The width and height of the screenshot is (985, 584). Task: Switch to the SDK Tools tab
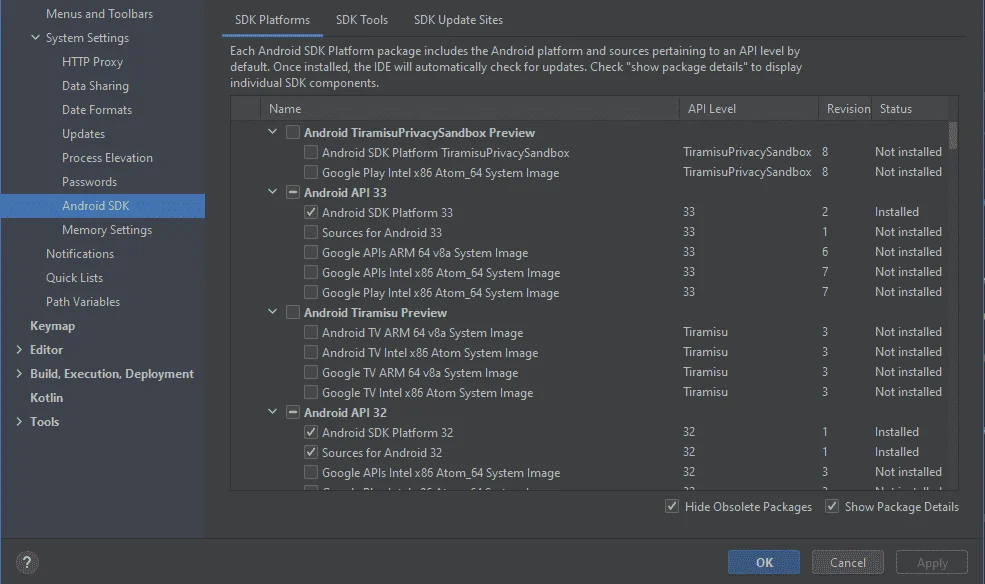click(362, 20)
